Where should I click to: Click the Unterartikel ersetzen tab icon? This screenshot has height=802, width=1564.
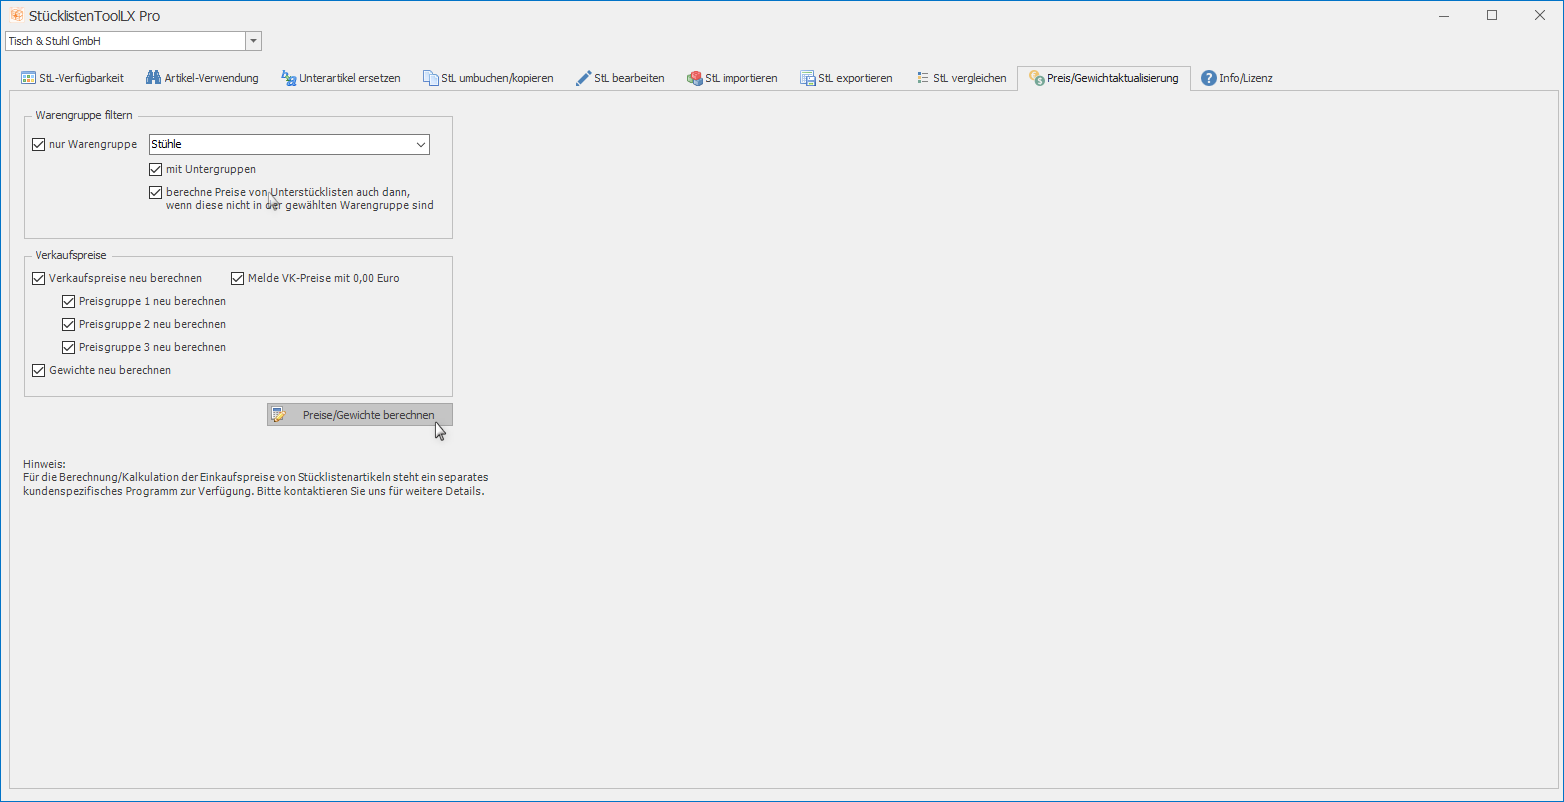(288, 78)
